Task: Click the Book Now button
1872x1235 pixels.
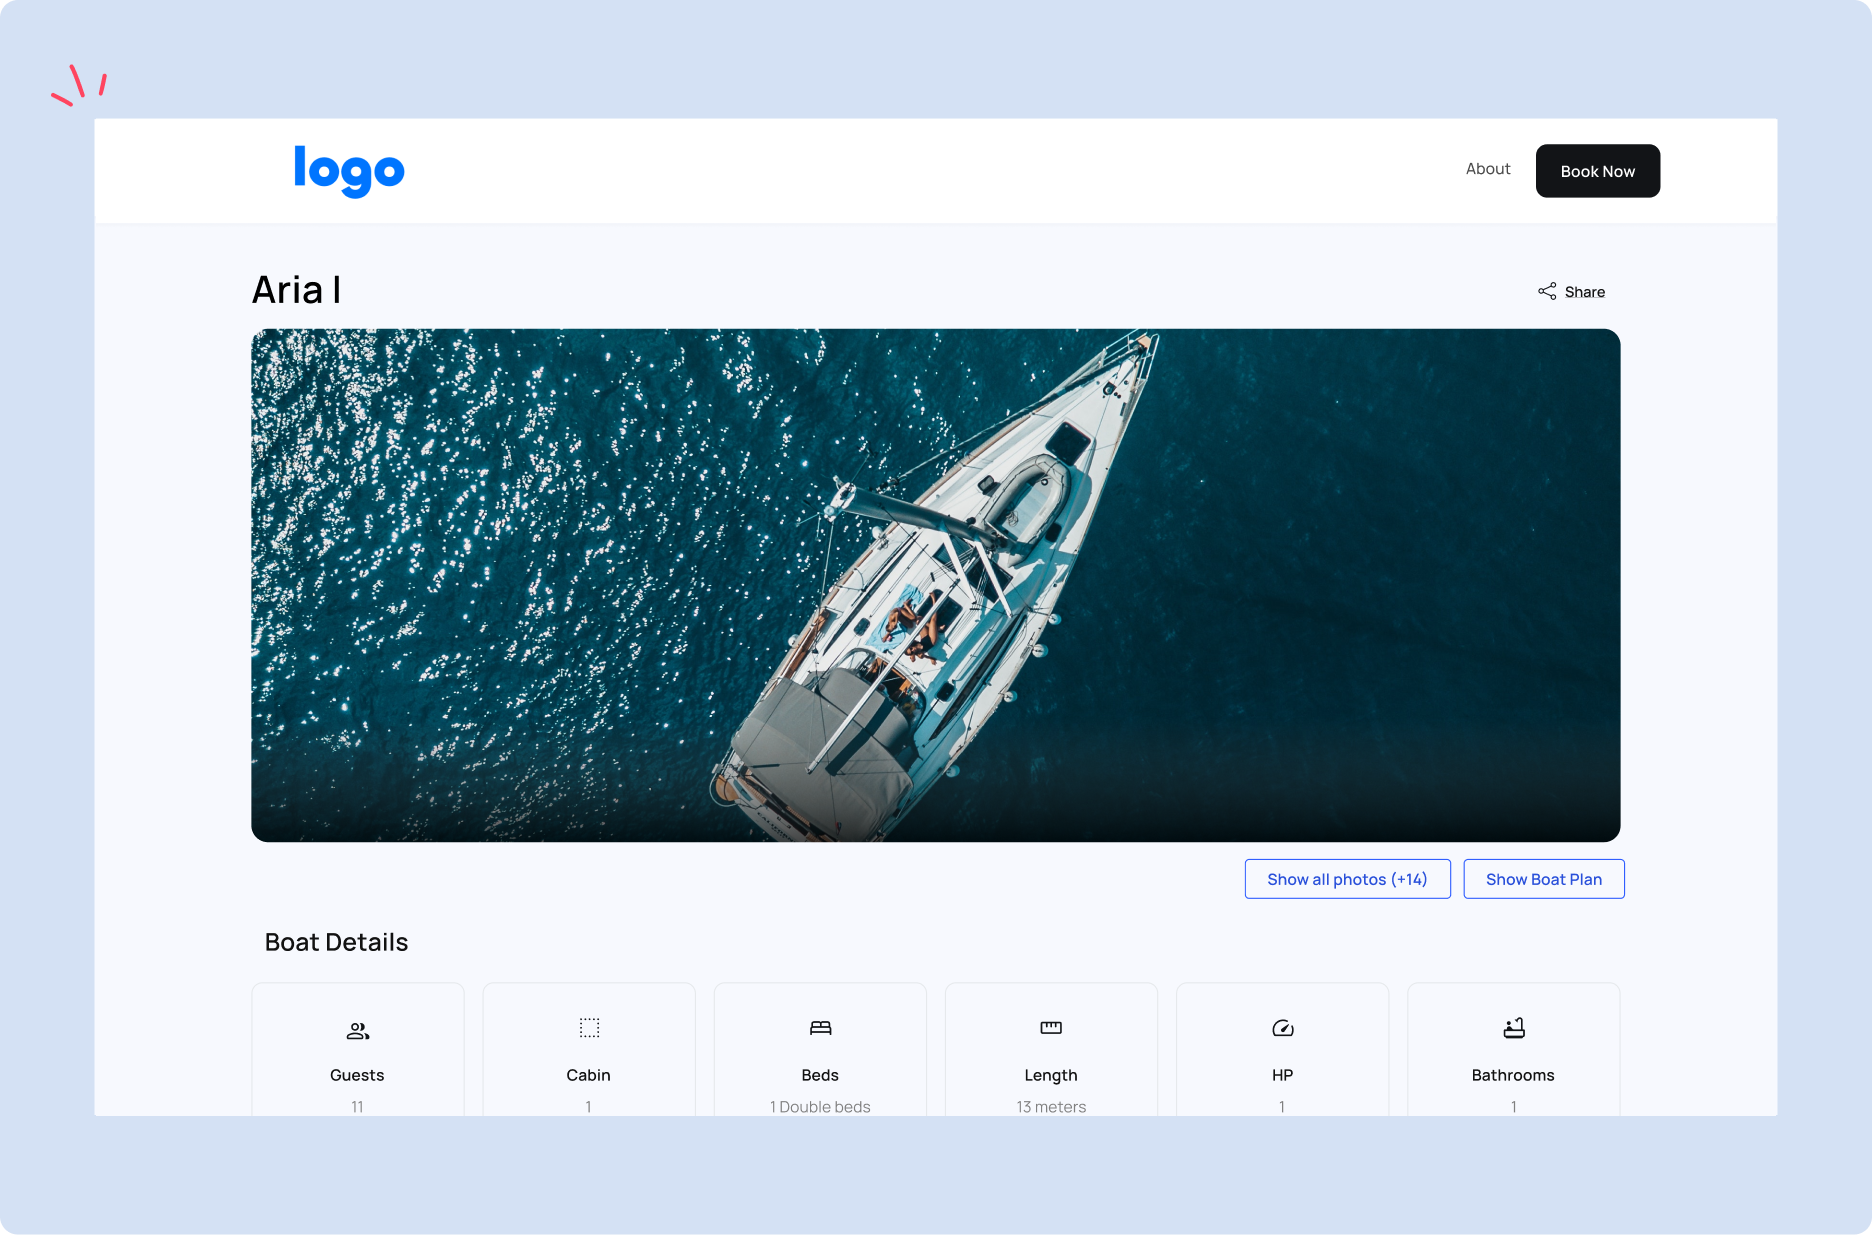Action: [x=1598, y=171]
